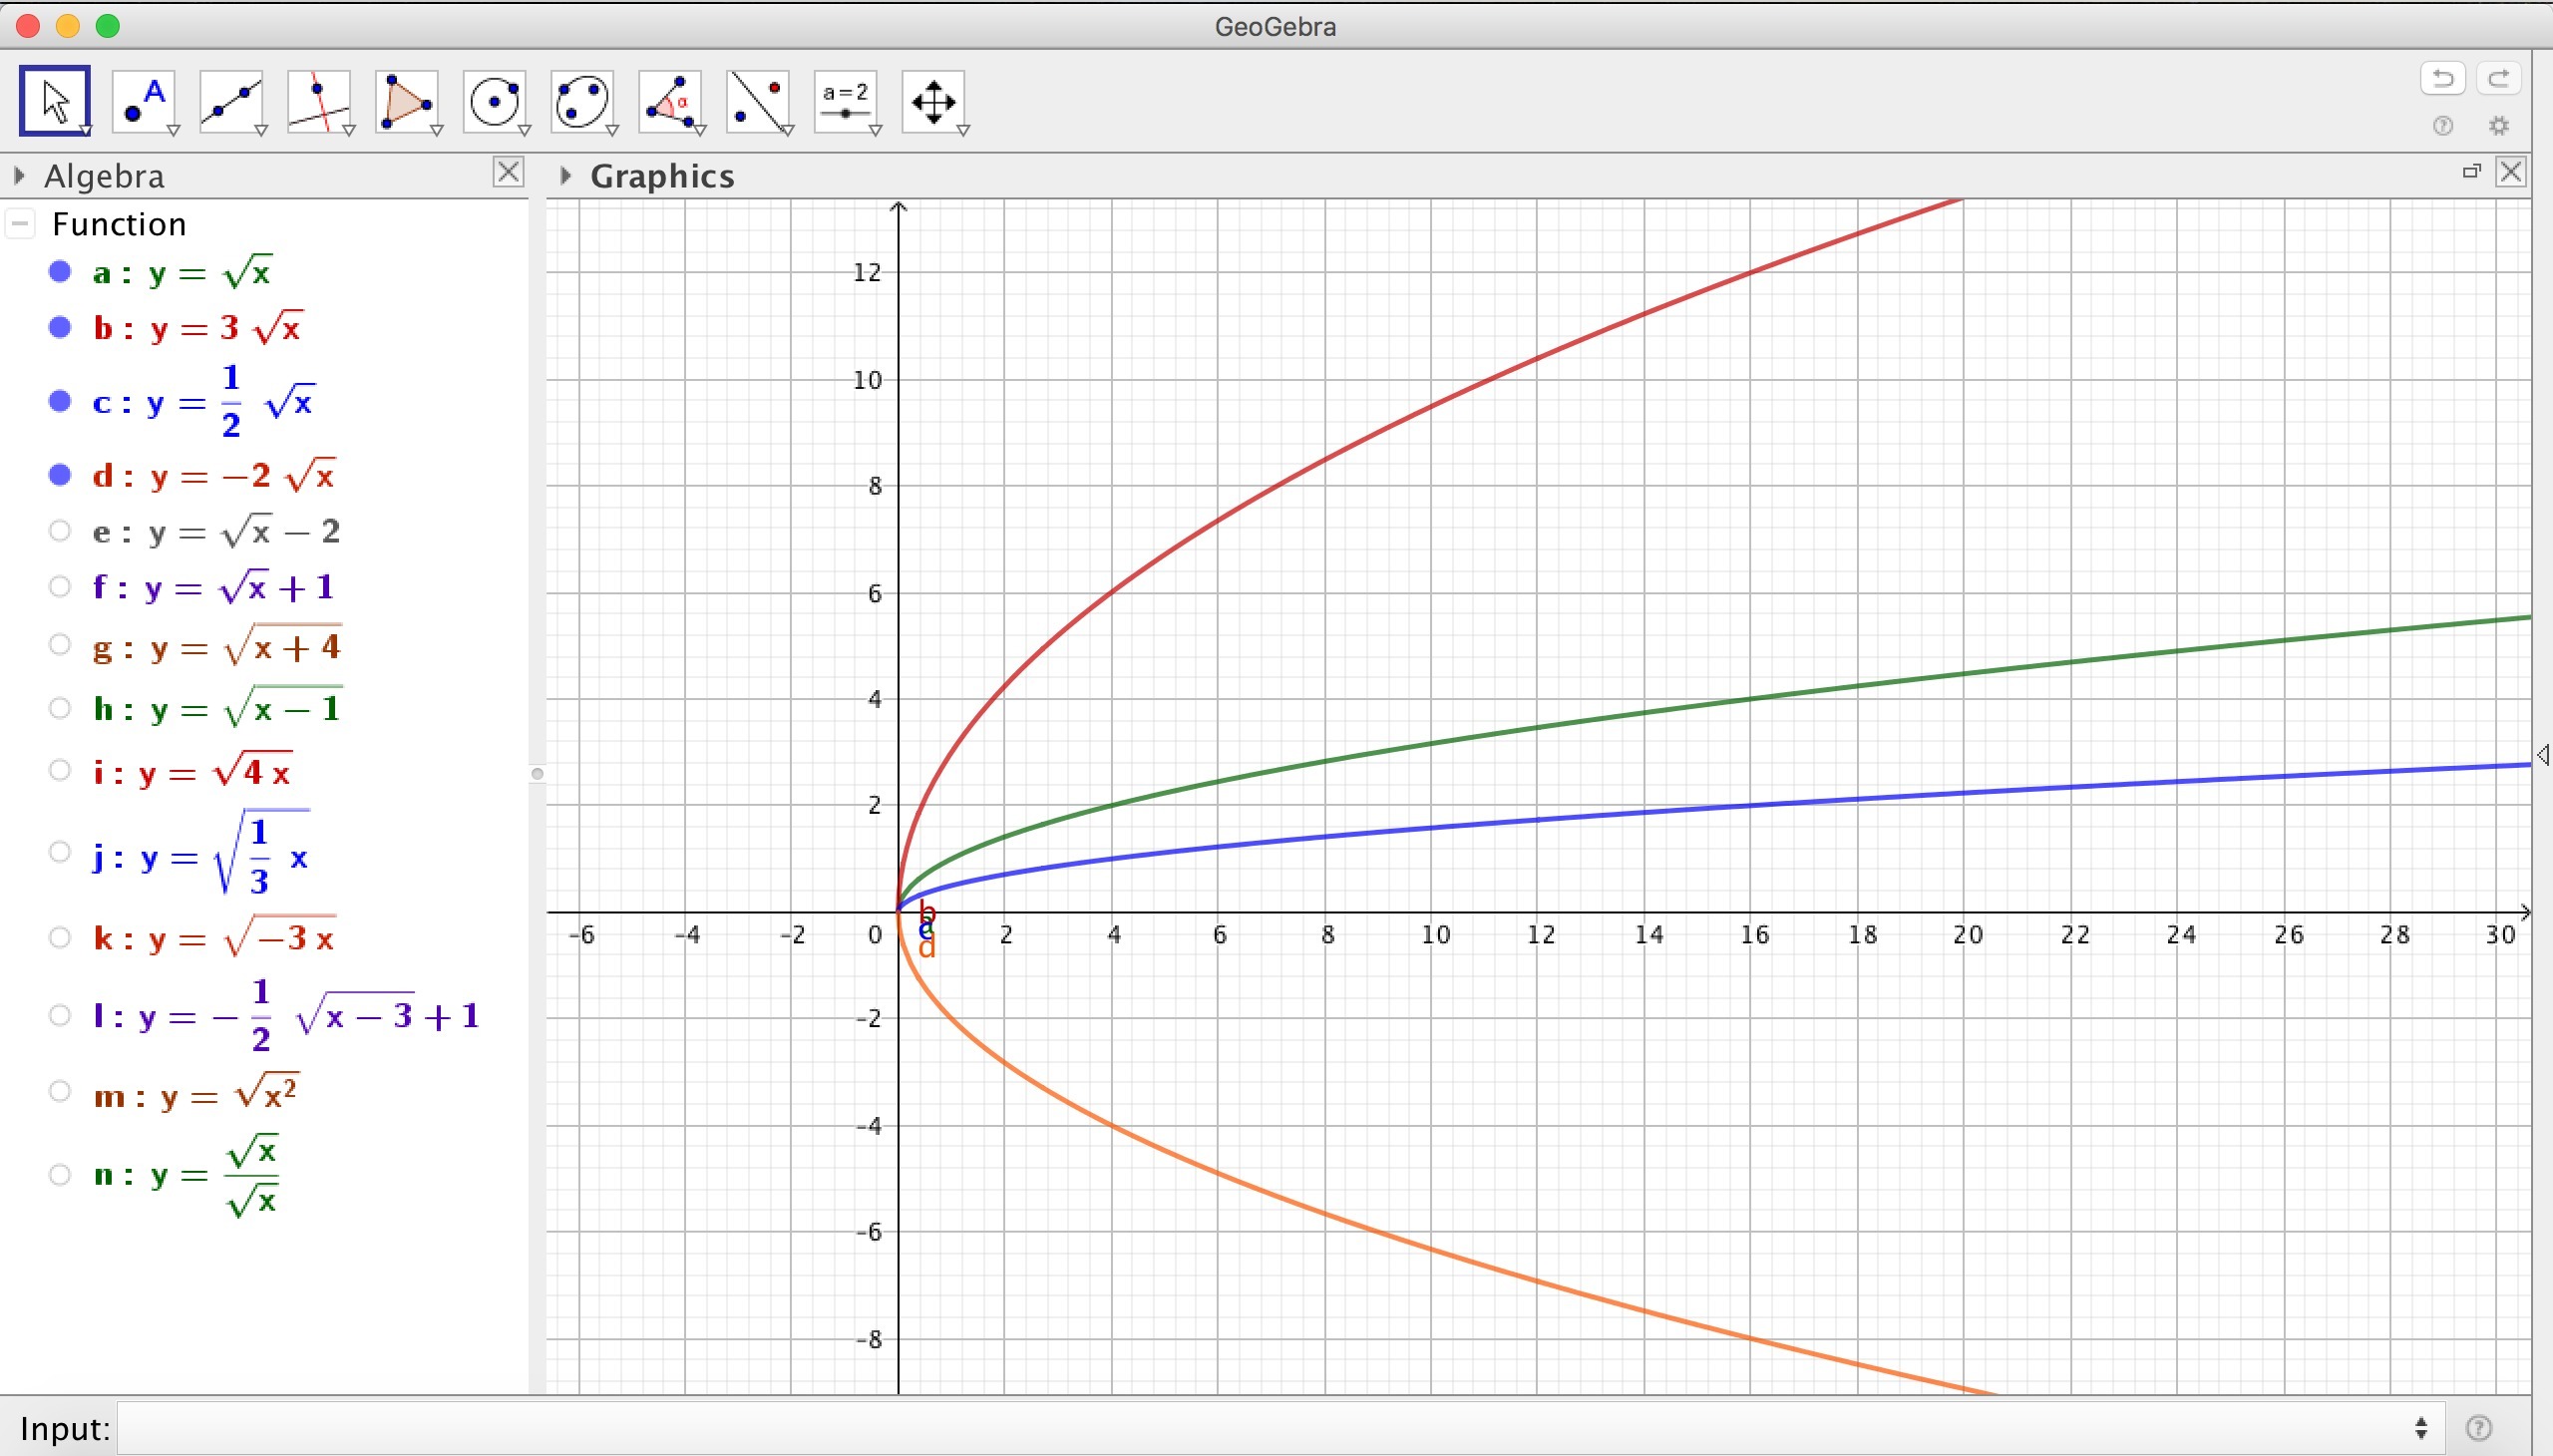Collapse the Function group in Algebra
This screenshot has height=1456, width=2553.
tap(21, 224)
